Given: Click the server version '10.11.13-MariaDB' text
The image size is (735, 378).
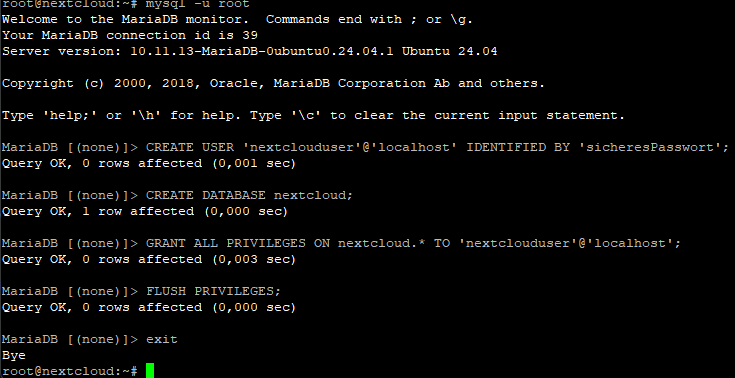Looking at the screenshot, I should point(194,52).
